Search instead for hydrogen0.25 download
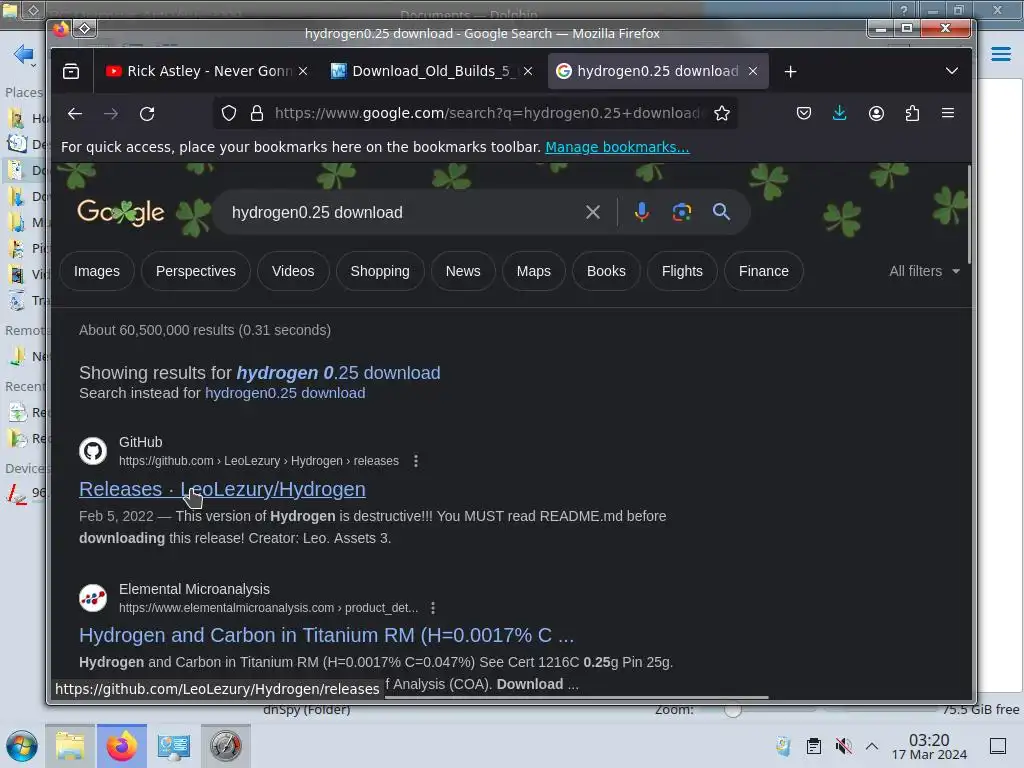Image resolution: width=1024 pixels, height=768 pixels. coord(285,393)
